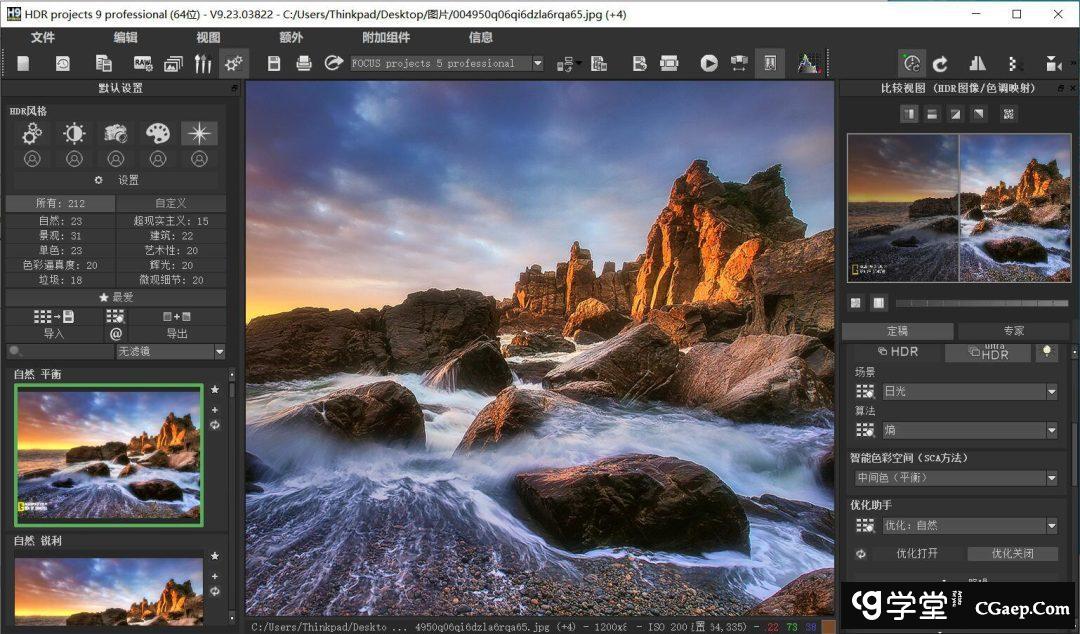Switch to the 专家 tab
This screenshot has width=1080, height=634.
pos(1013,331)
